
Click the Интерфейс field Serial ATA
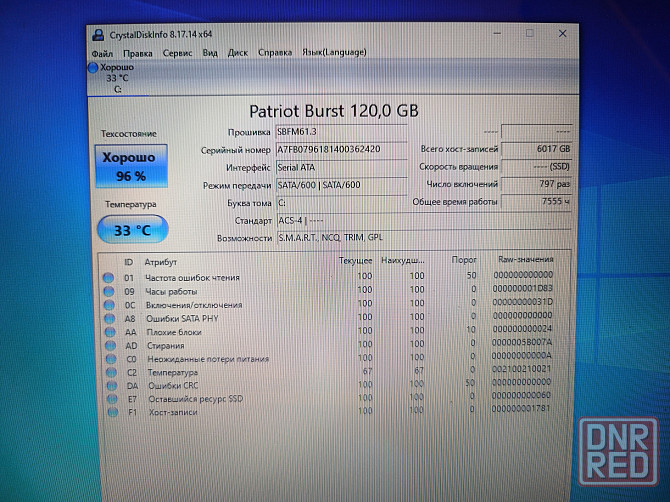[x=341, y=167]
